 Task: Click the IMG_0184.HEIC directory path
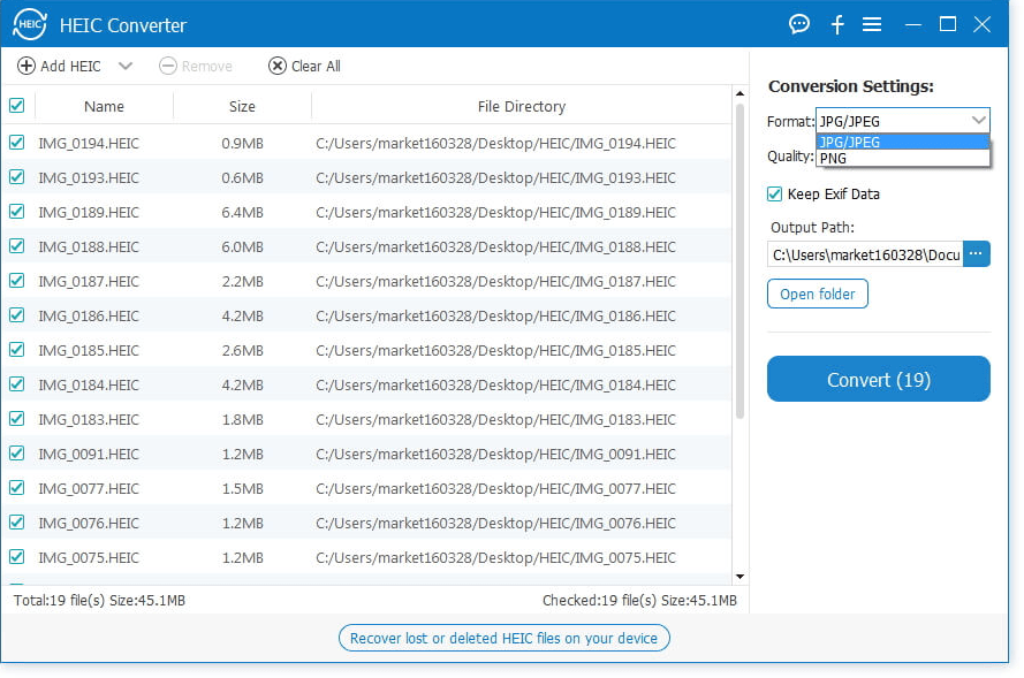click(x=496, y=385)
